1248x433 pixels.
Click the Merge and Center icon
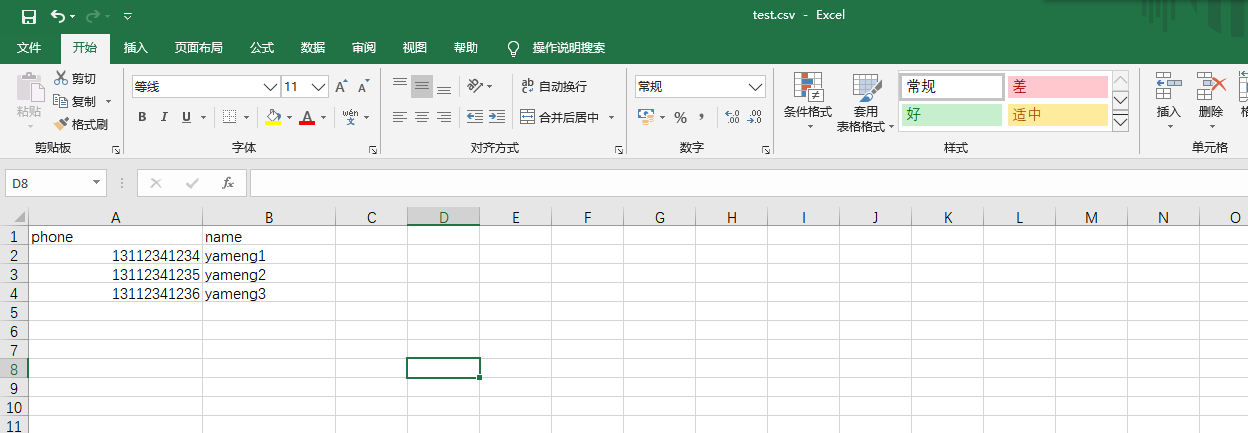528,117
